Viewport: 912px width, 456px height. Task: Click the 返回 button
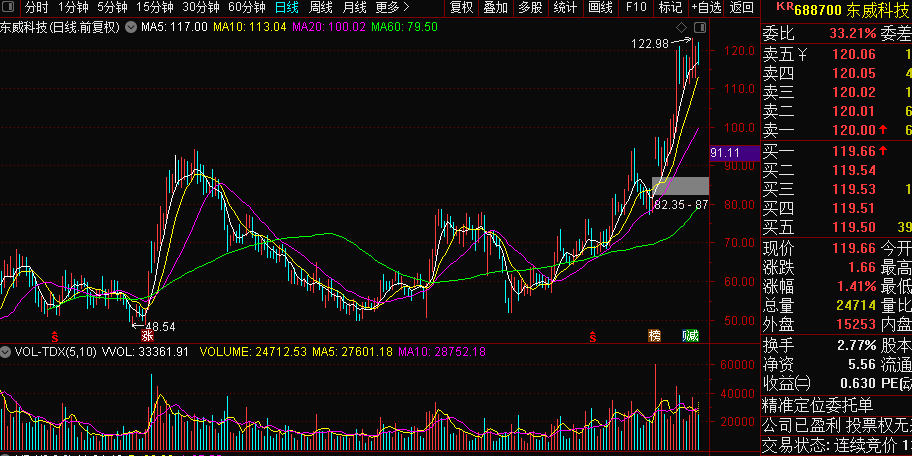742,8
